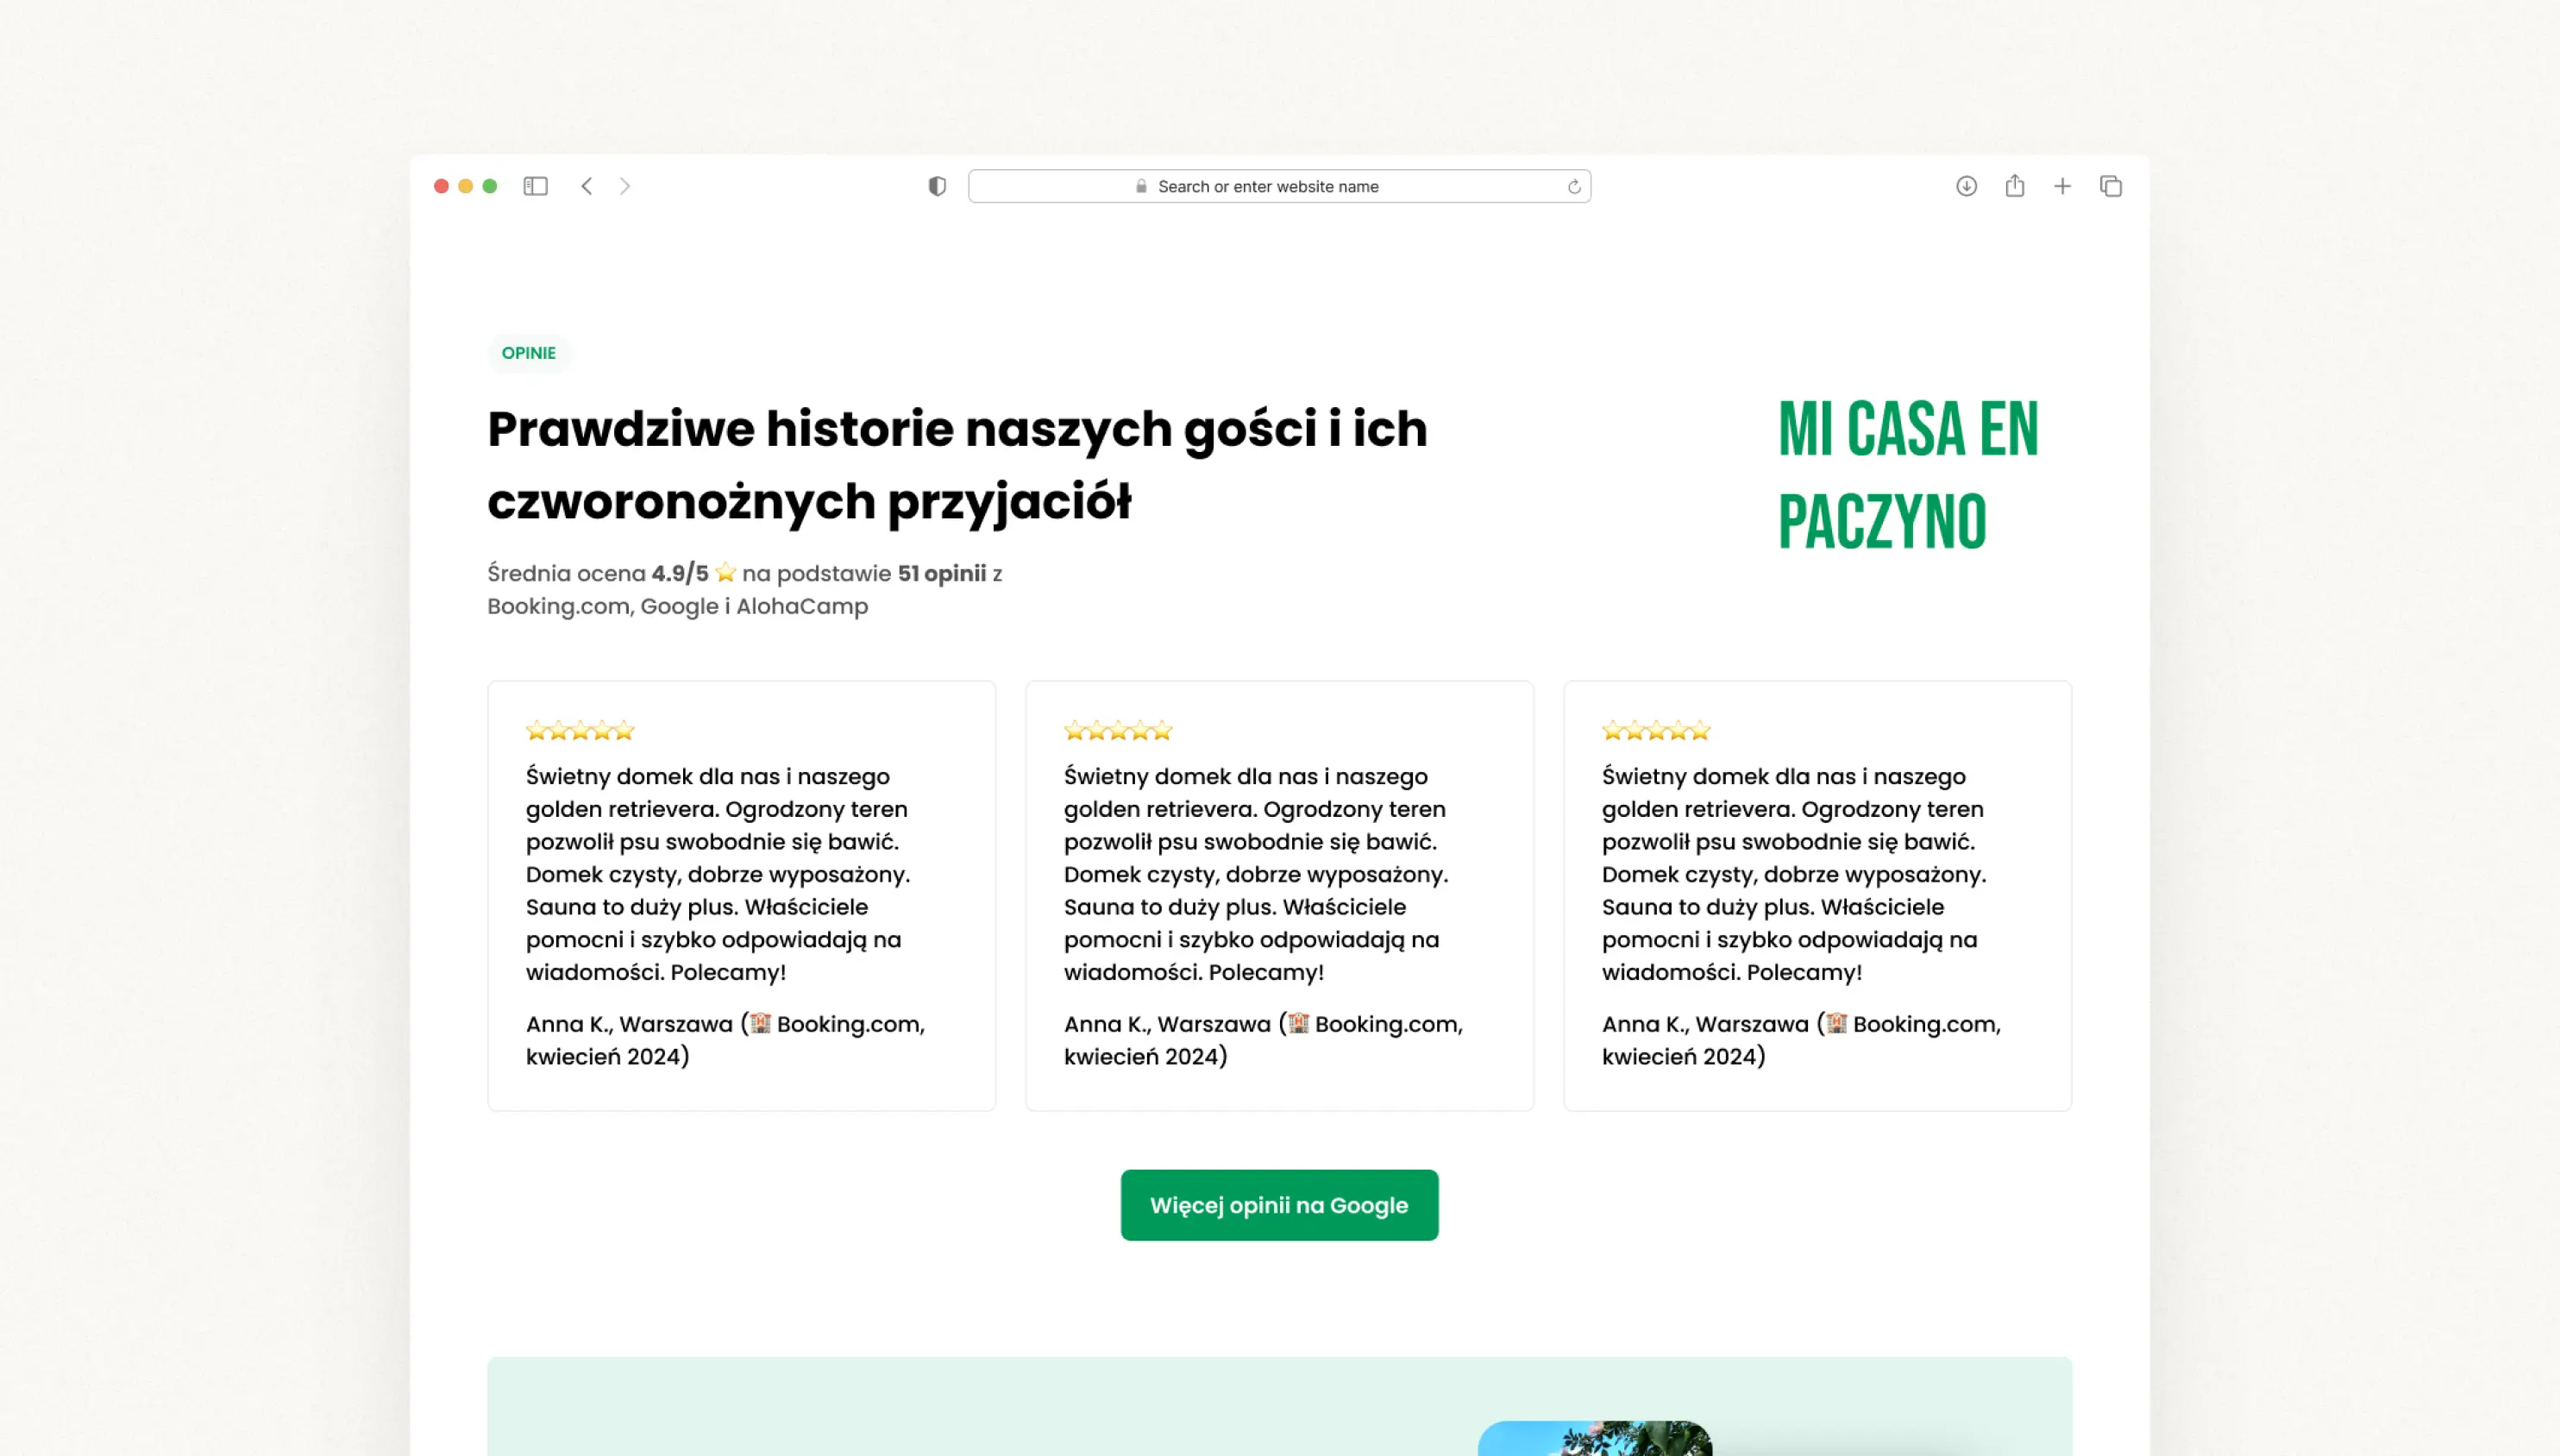
Task: Click the green OPINIE badge
Action: tap(528, 353)
